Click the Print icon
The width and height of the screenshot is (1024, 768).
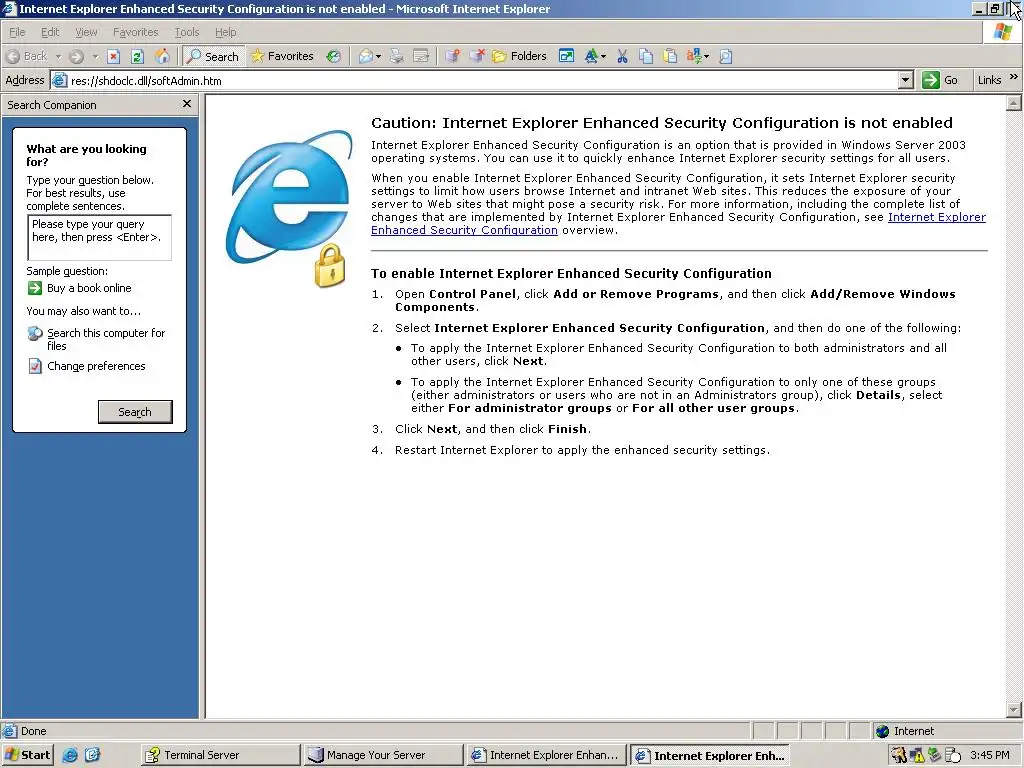396,57
